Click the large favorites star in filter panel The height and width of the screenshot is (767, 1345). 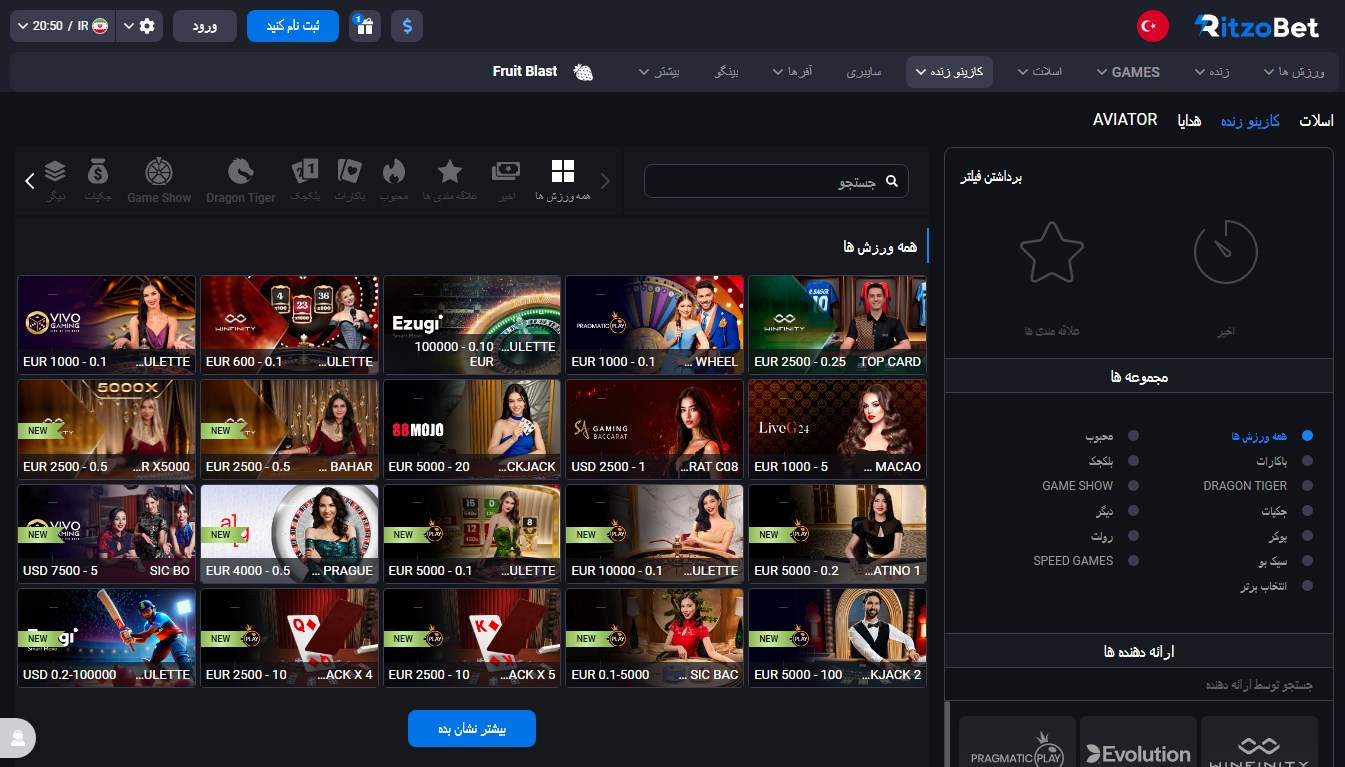(1051, 252)
